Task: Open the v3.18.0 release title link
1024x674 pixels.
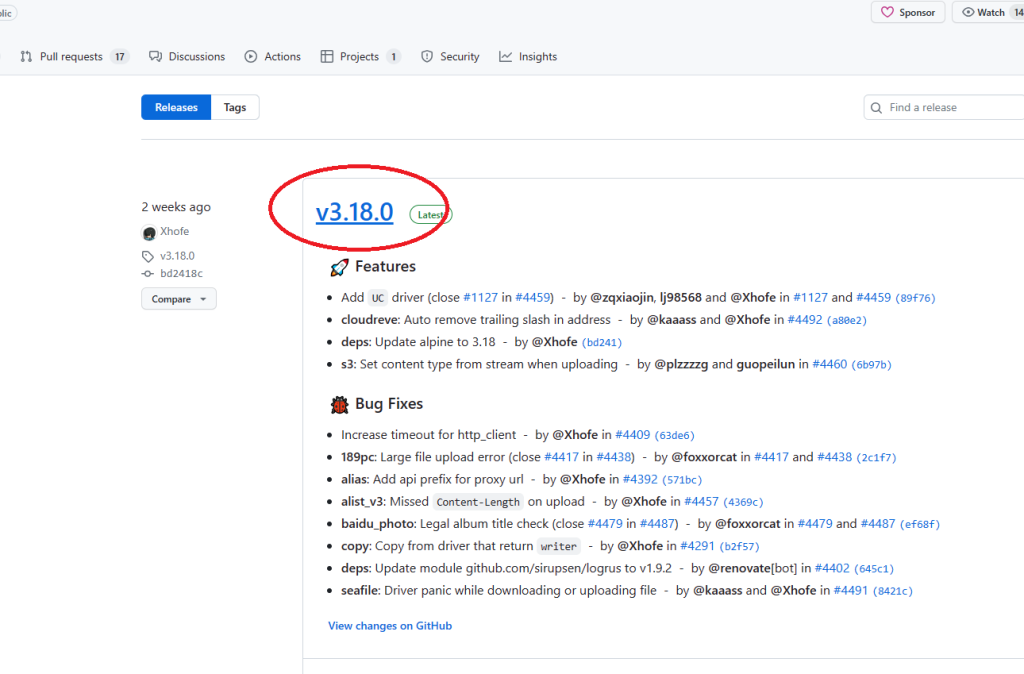Action: click(x=354, y=213)
